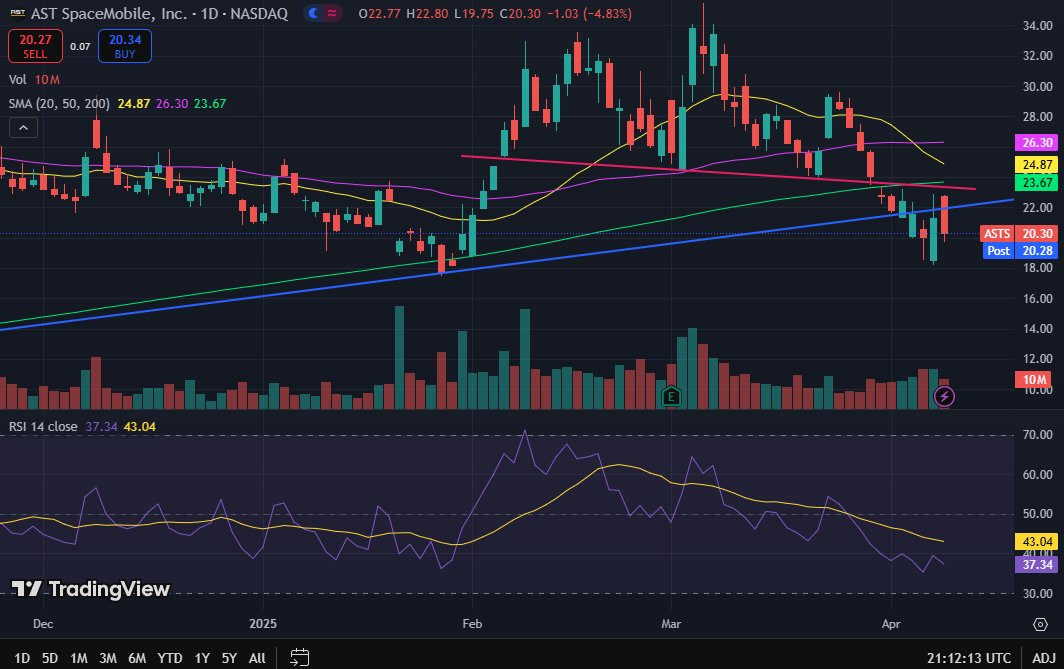Click the '2025' label on time axis
Viewport: 1064px width, 669px height.
click(263, 624)
